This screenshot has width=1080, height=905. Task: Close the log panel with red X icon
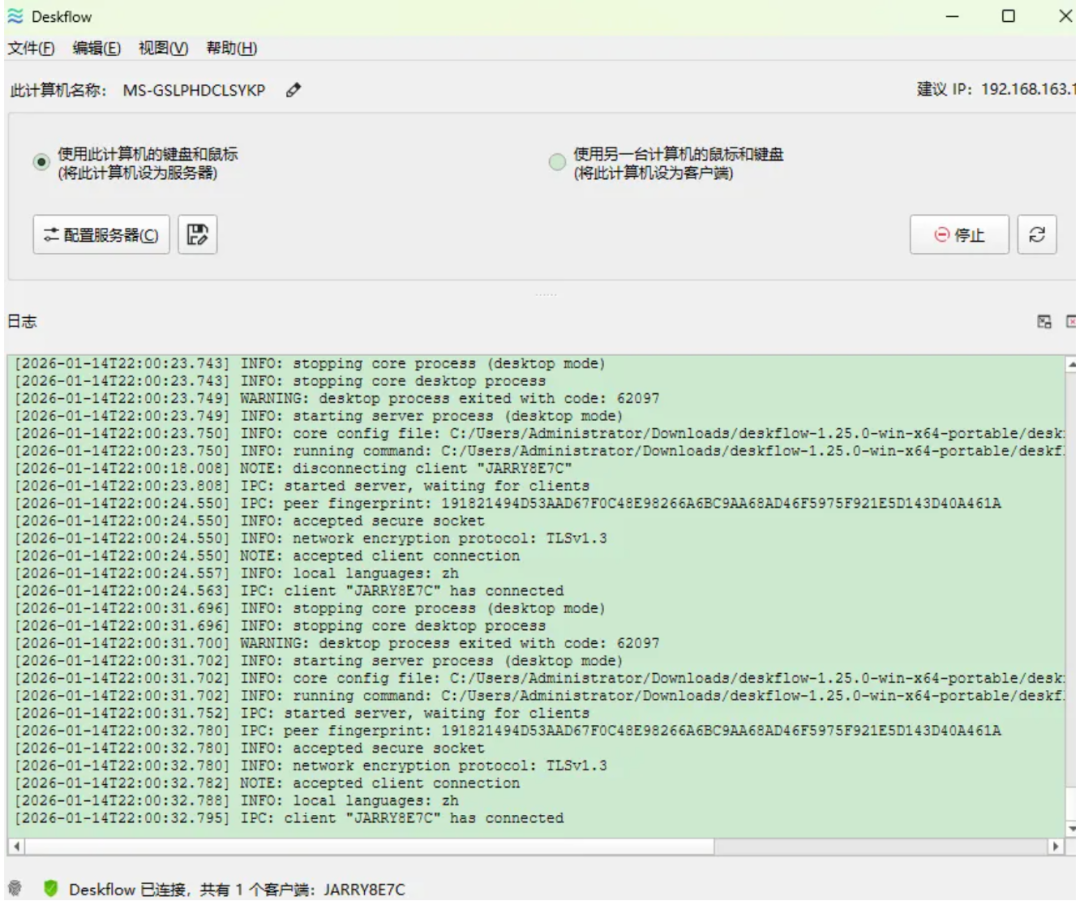click(x=1072, y=322)
